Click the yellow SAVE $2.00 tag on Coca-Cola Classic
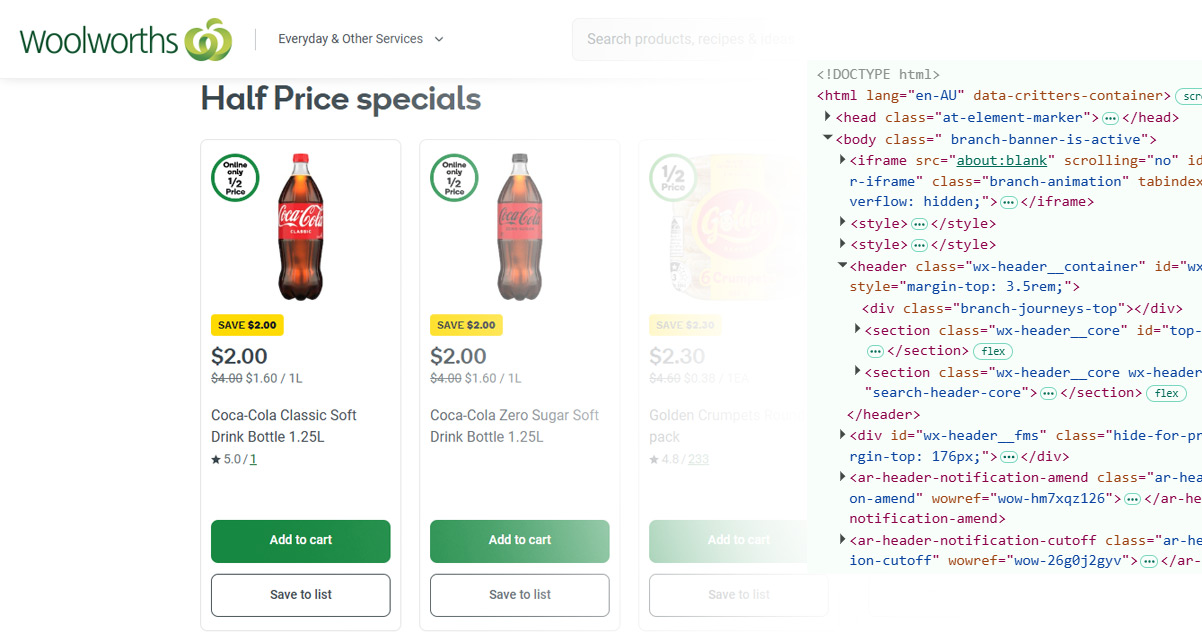Image resolution: width=1202 pixels, height=634 pixels. tap(247, 325)
